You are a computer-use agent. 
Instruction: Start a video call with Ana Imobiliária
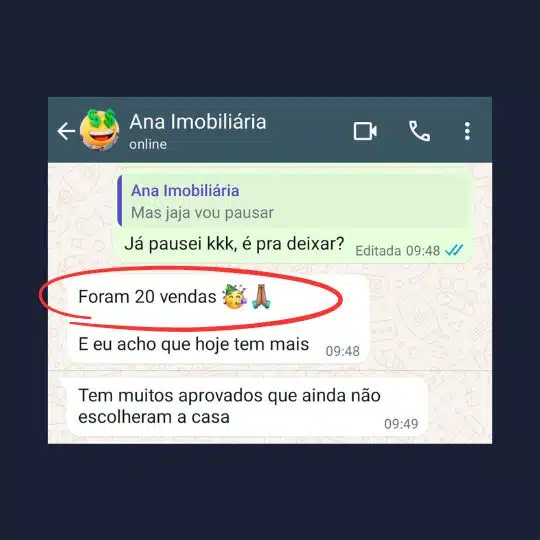365,131
